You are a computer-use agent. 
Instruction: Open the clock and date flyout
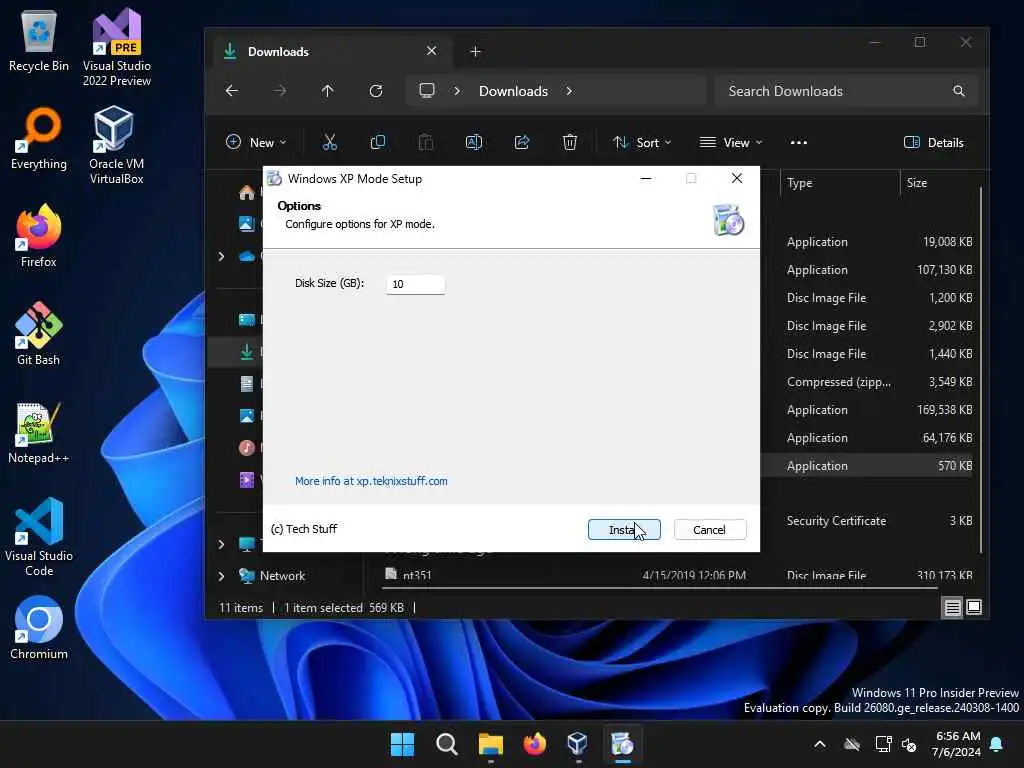click(x=957, y=744)
